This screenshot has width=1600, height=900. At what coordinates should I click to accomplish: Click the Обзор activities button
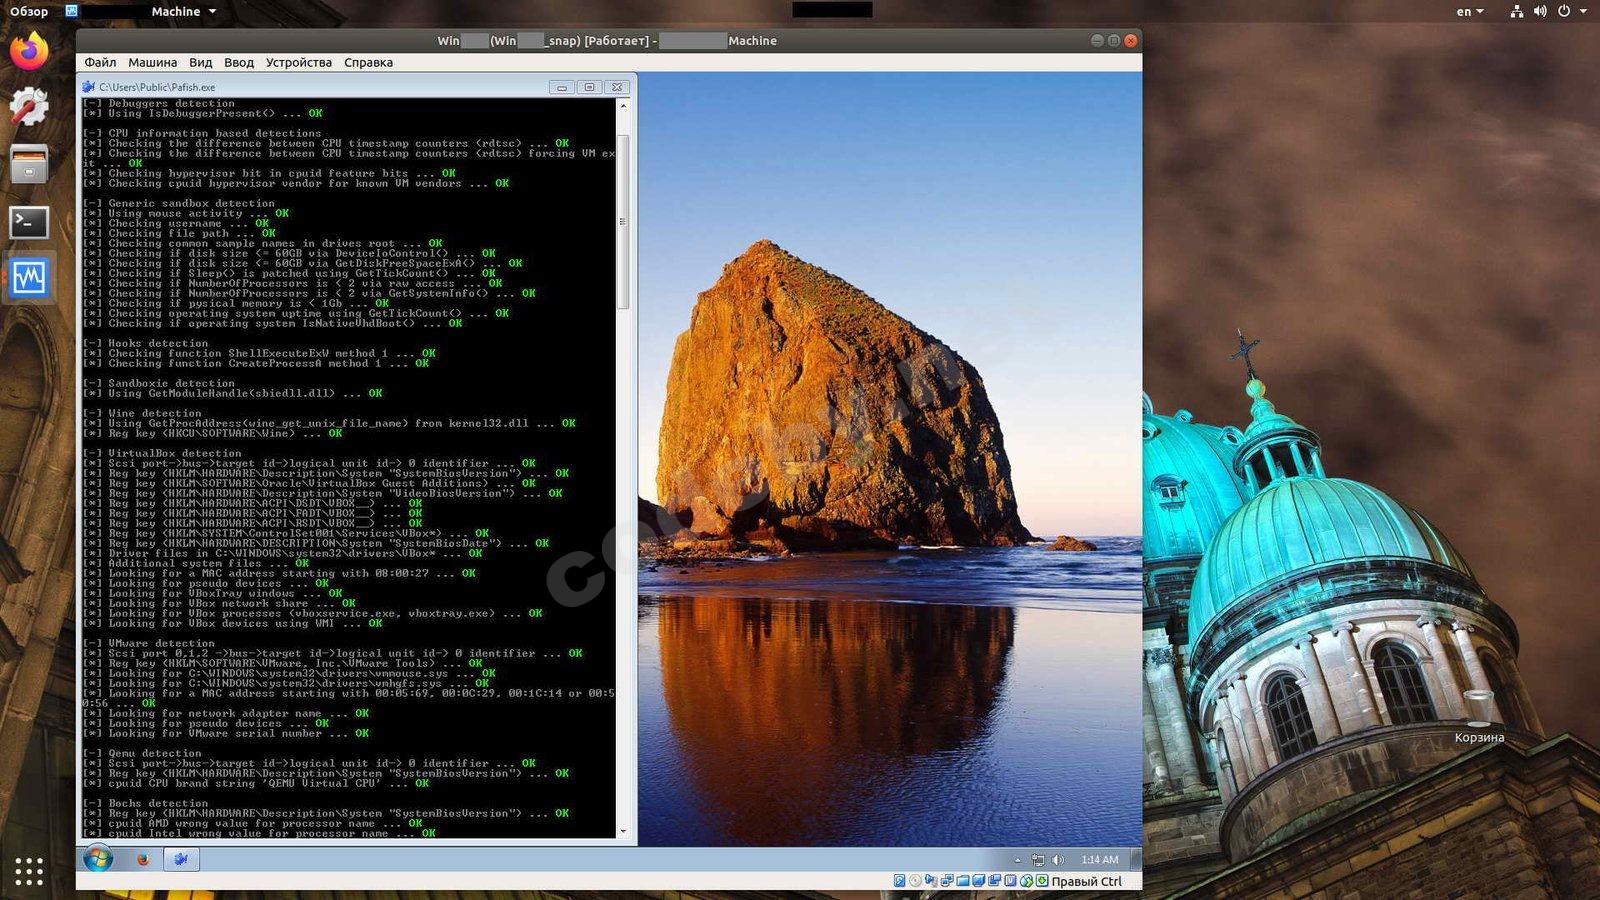coord(29,11)
